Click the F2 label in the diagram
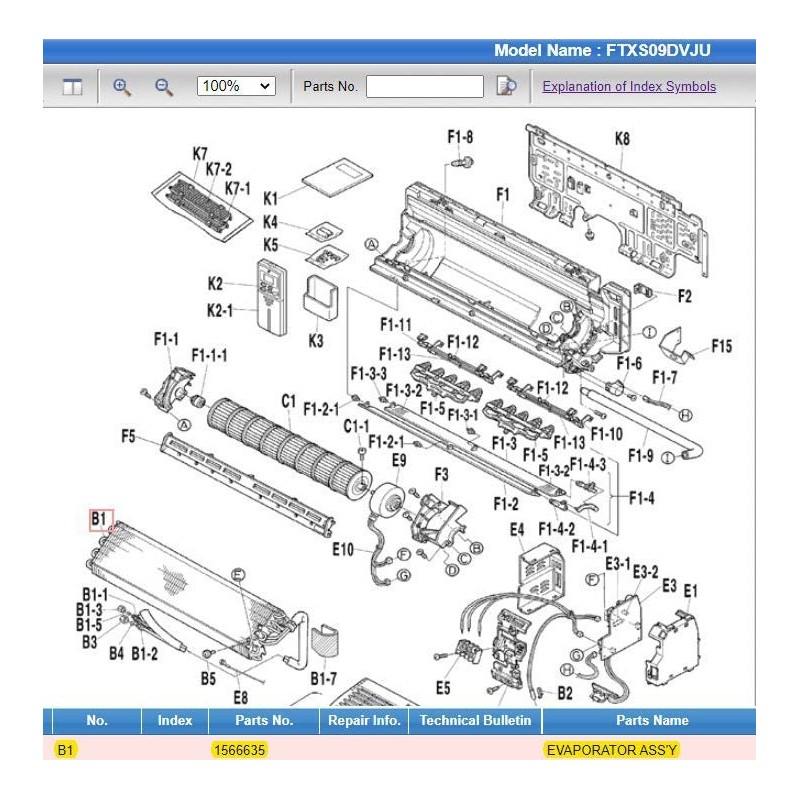Image resolution: width=800 pixels, height=800 pixels. click(x=684, y=295)
